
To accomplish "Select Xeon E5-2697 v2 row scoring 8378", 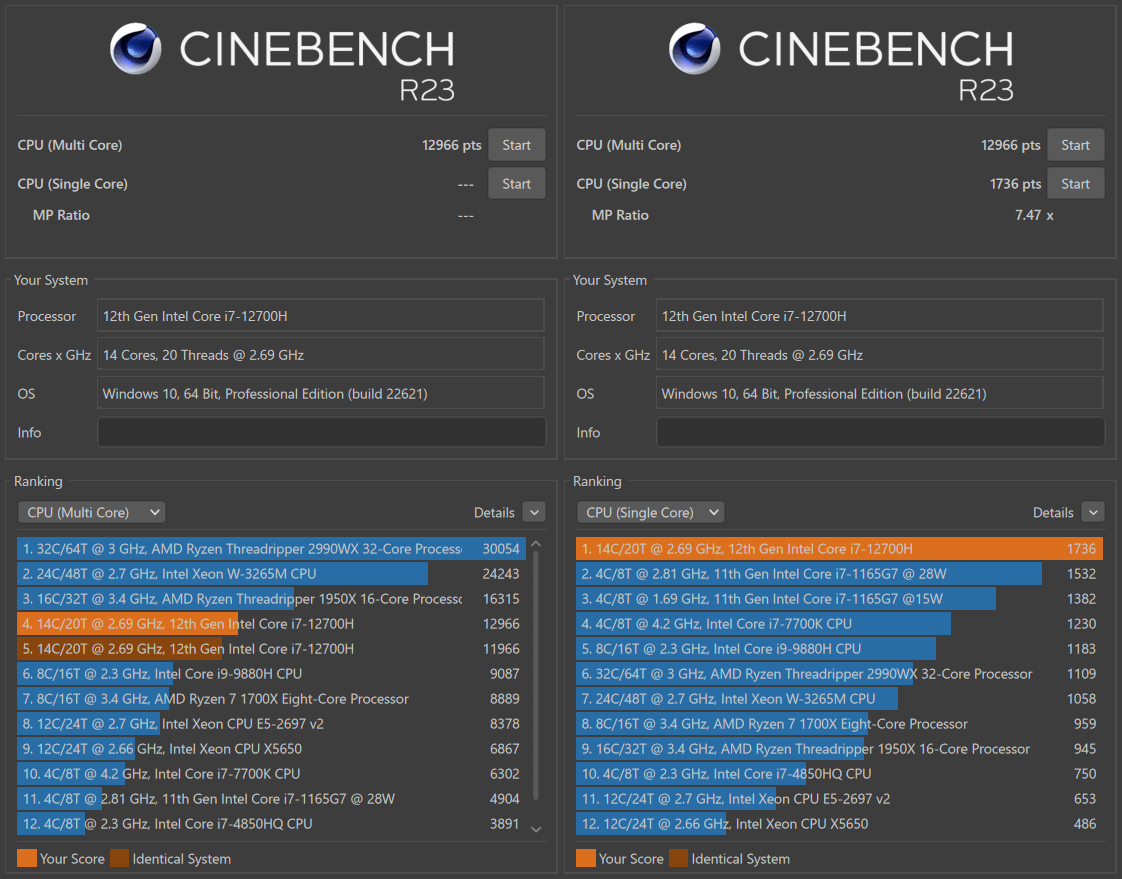I will point(271,724).
